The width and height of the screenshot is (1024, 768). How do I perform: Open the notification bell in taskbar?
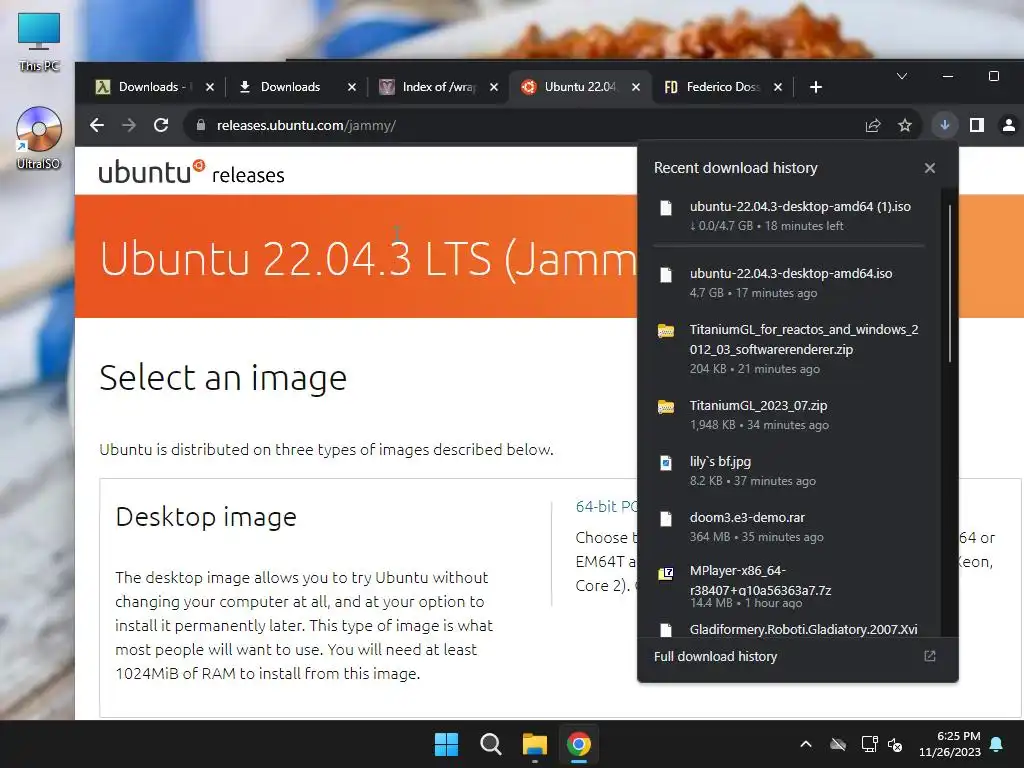[997, 744]
